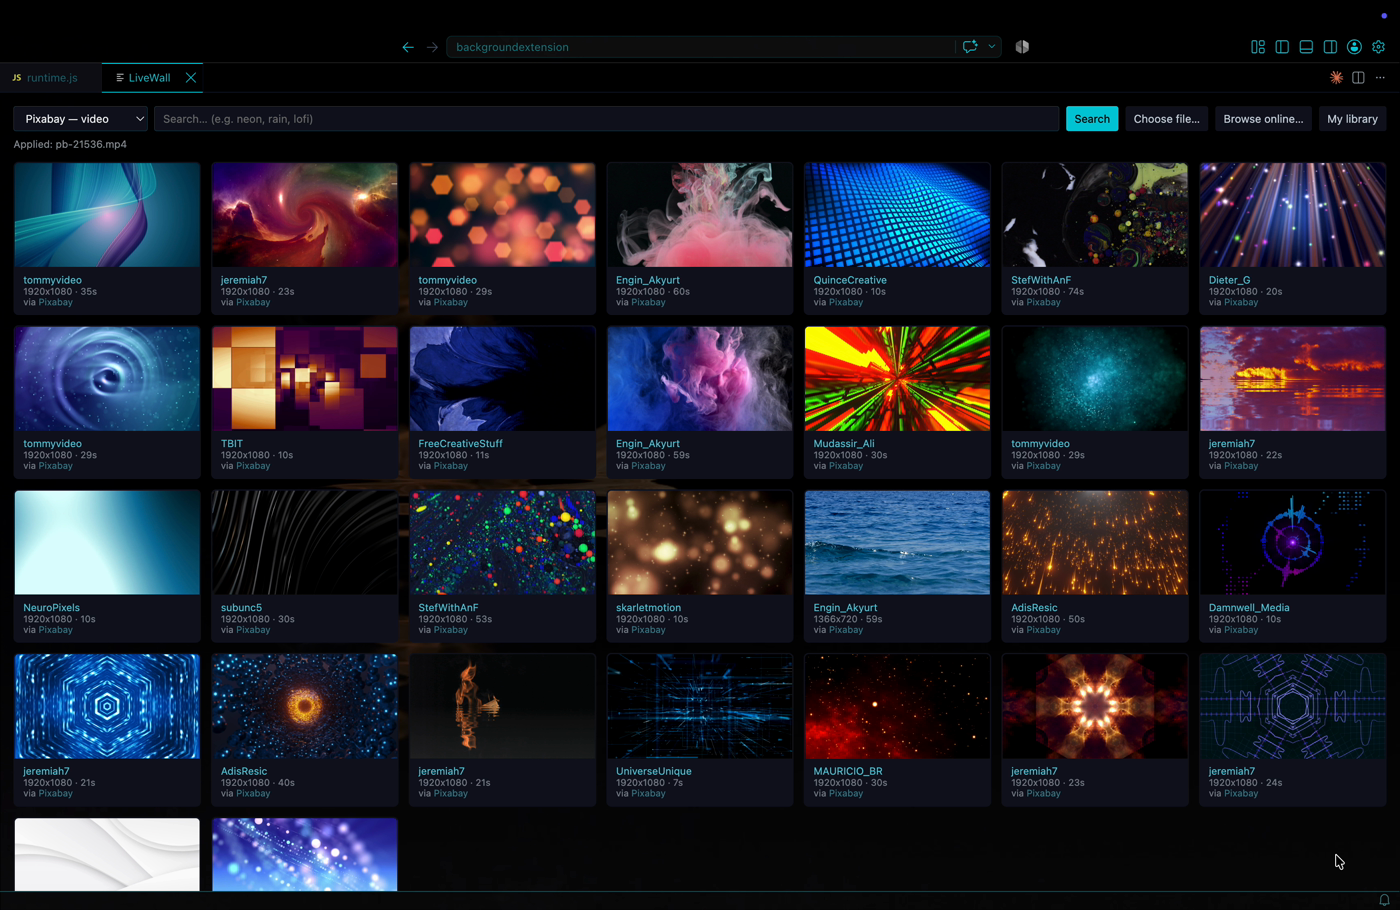Open My library

1352,119
